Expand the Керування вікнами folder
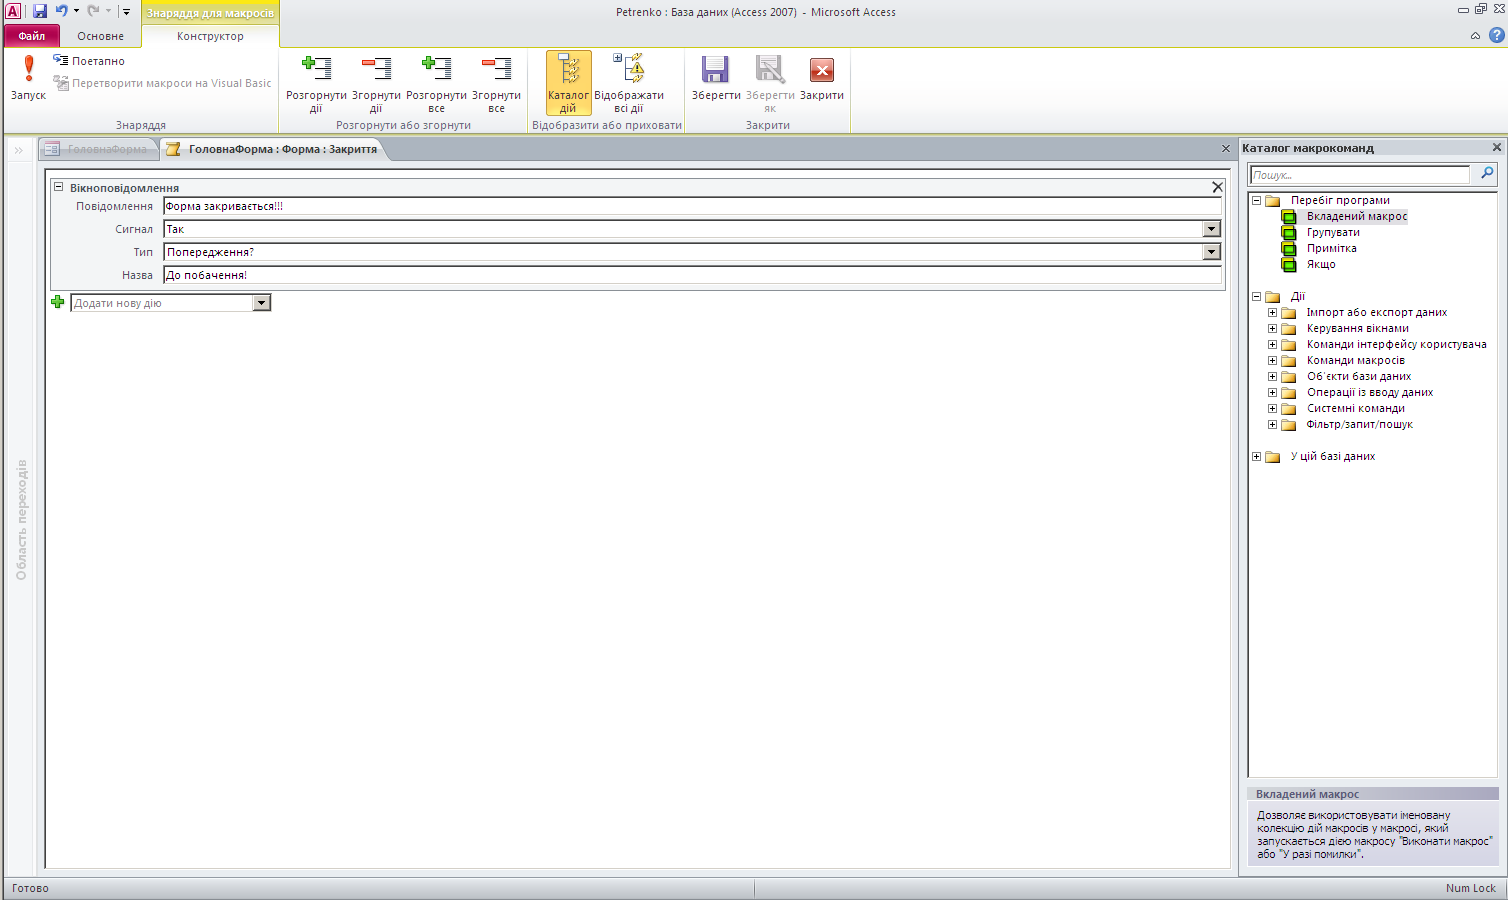 pyautogui.click(x=1272, y=328)
